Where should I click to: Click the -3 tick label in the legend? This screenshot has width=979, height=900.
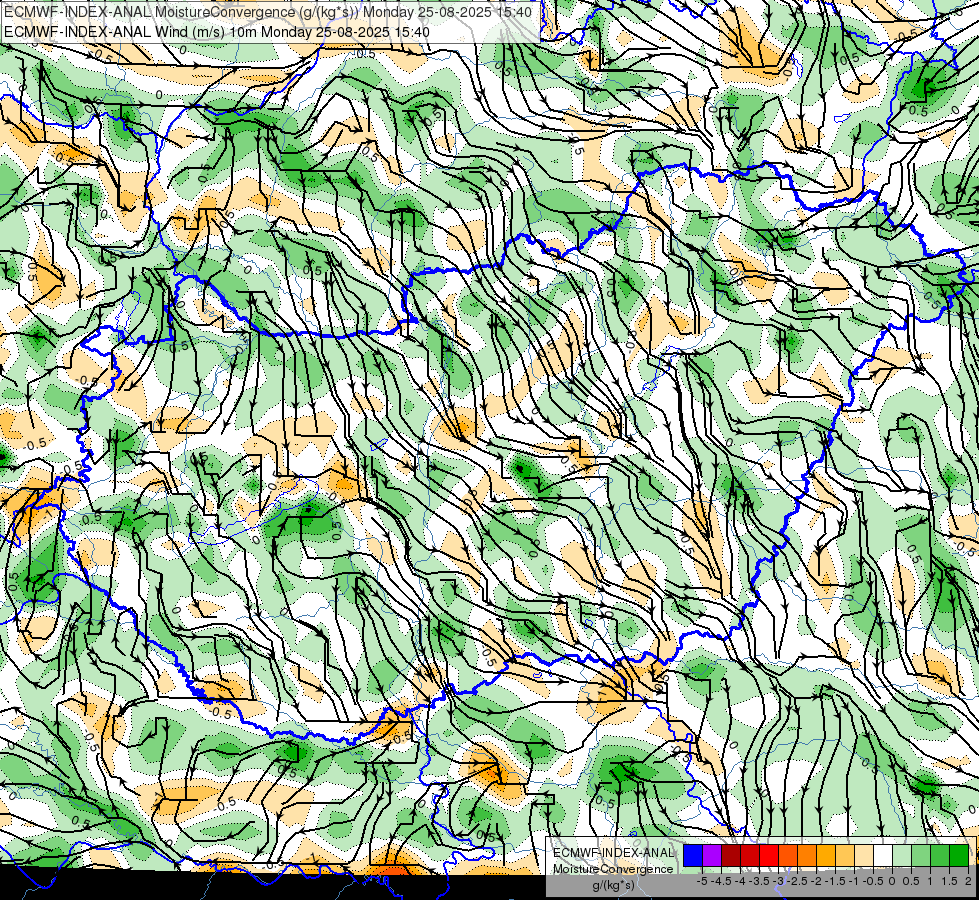coord(779,881)
